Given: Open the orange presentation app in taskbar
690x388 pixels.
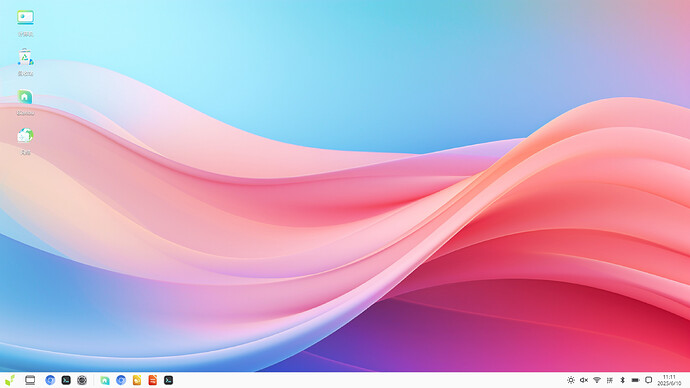Looking at the screenshot, I should coord(153,380).
